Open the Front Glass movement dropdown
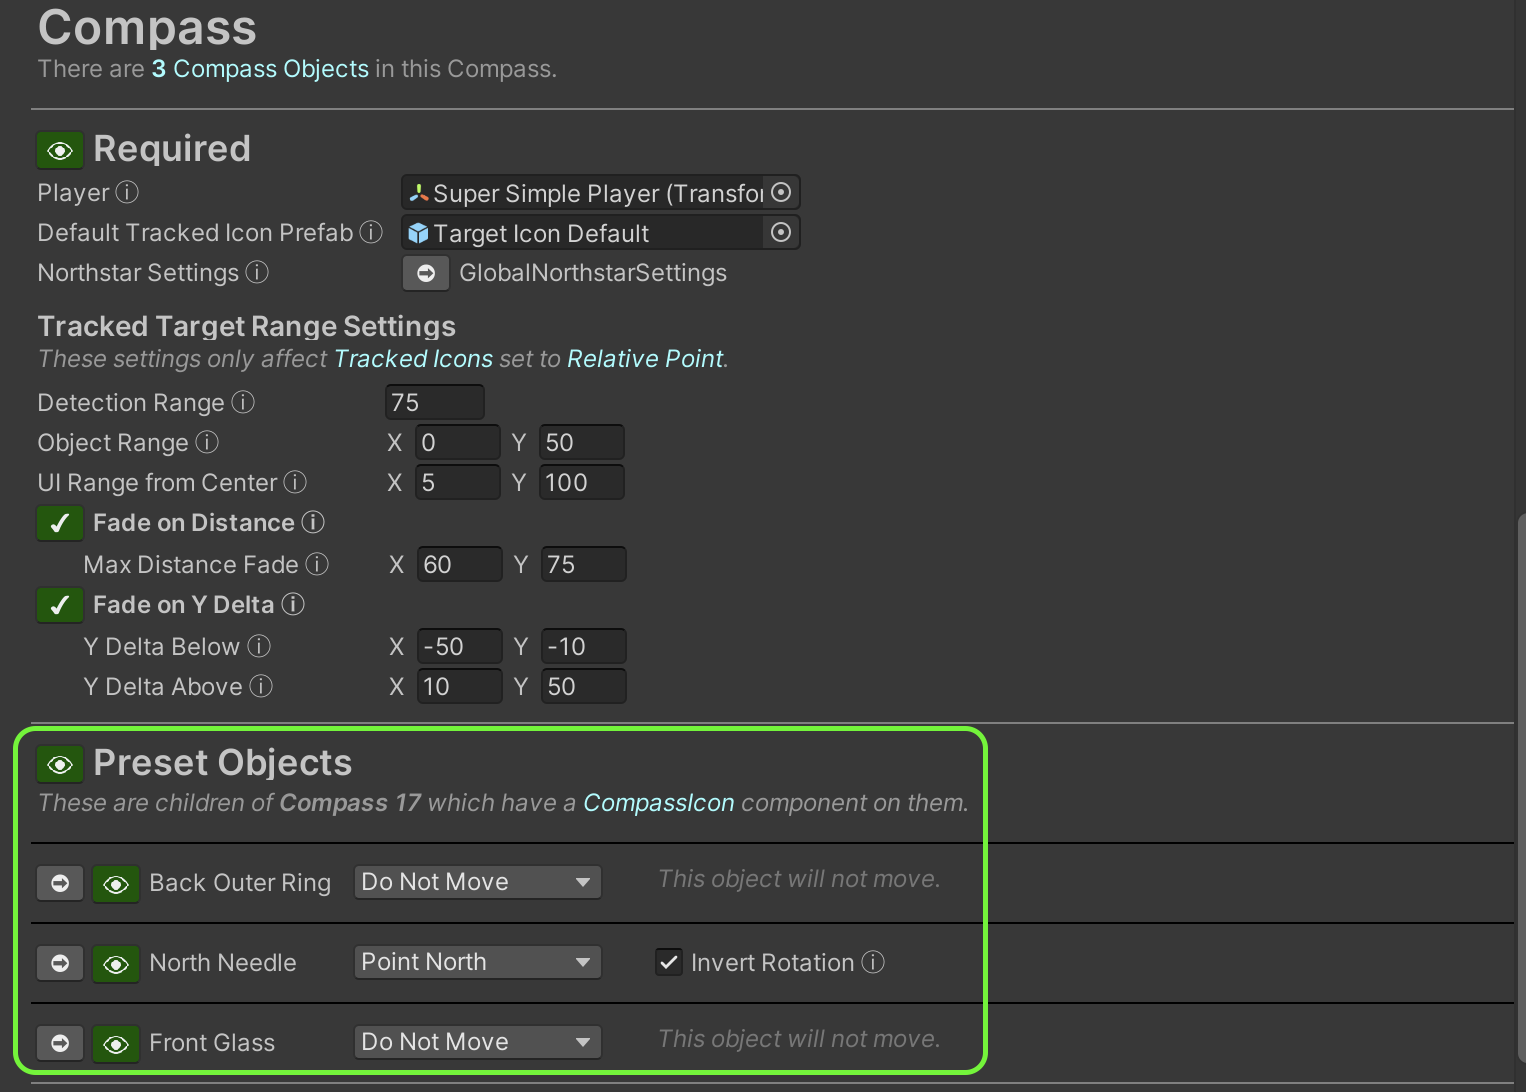1526x1092 pixels. 477,1042
